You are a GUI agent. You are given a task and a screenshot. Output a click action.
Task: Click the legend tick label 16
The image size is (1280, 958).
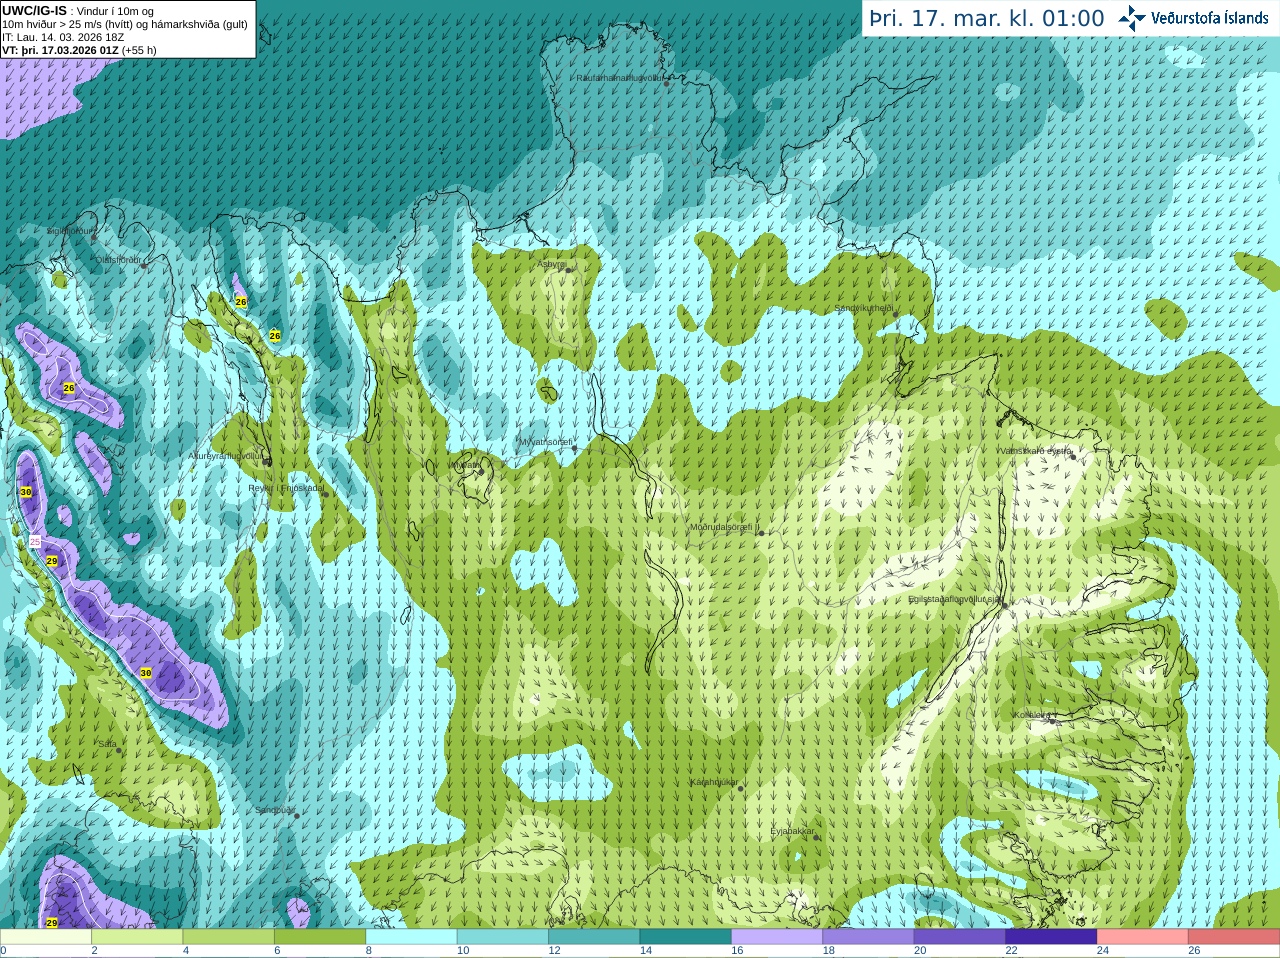(737, 951)
